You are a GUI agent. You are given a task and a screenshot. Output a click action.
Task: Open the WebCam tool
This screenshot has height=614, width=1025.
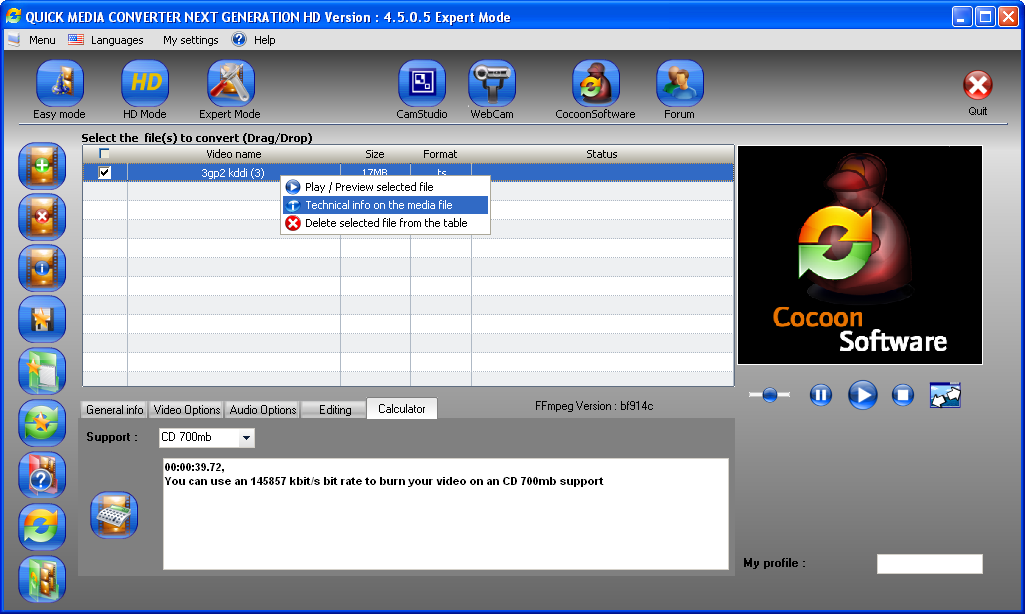[x=492, y=84]
